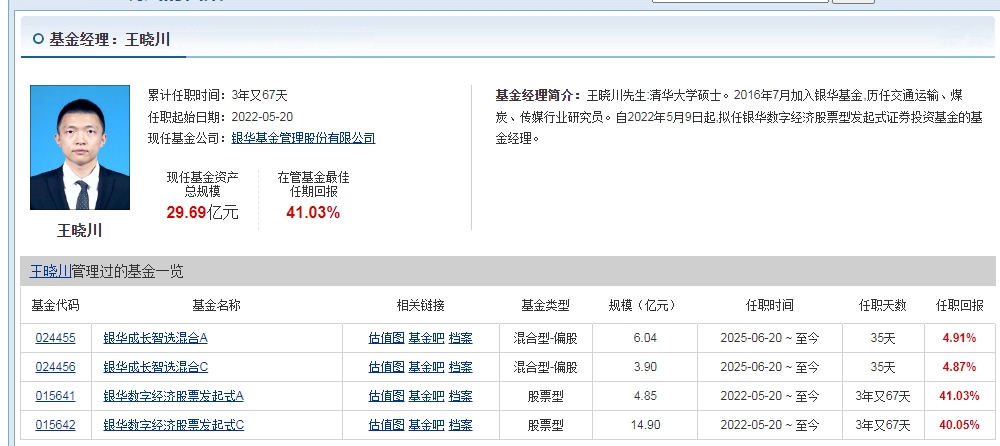
Task: Click scale value 4.85
Action: pyautogui.click(x=645, y=396)
